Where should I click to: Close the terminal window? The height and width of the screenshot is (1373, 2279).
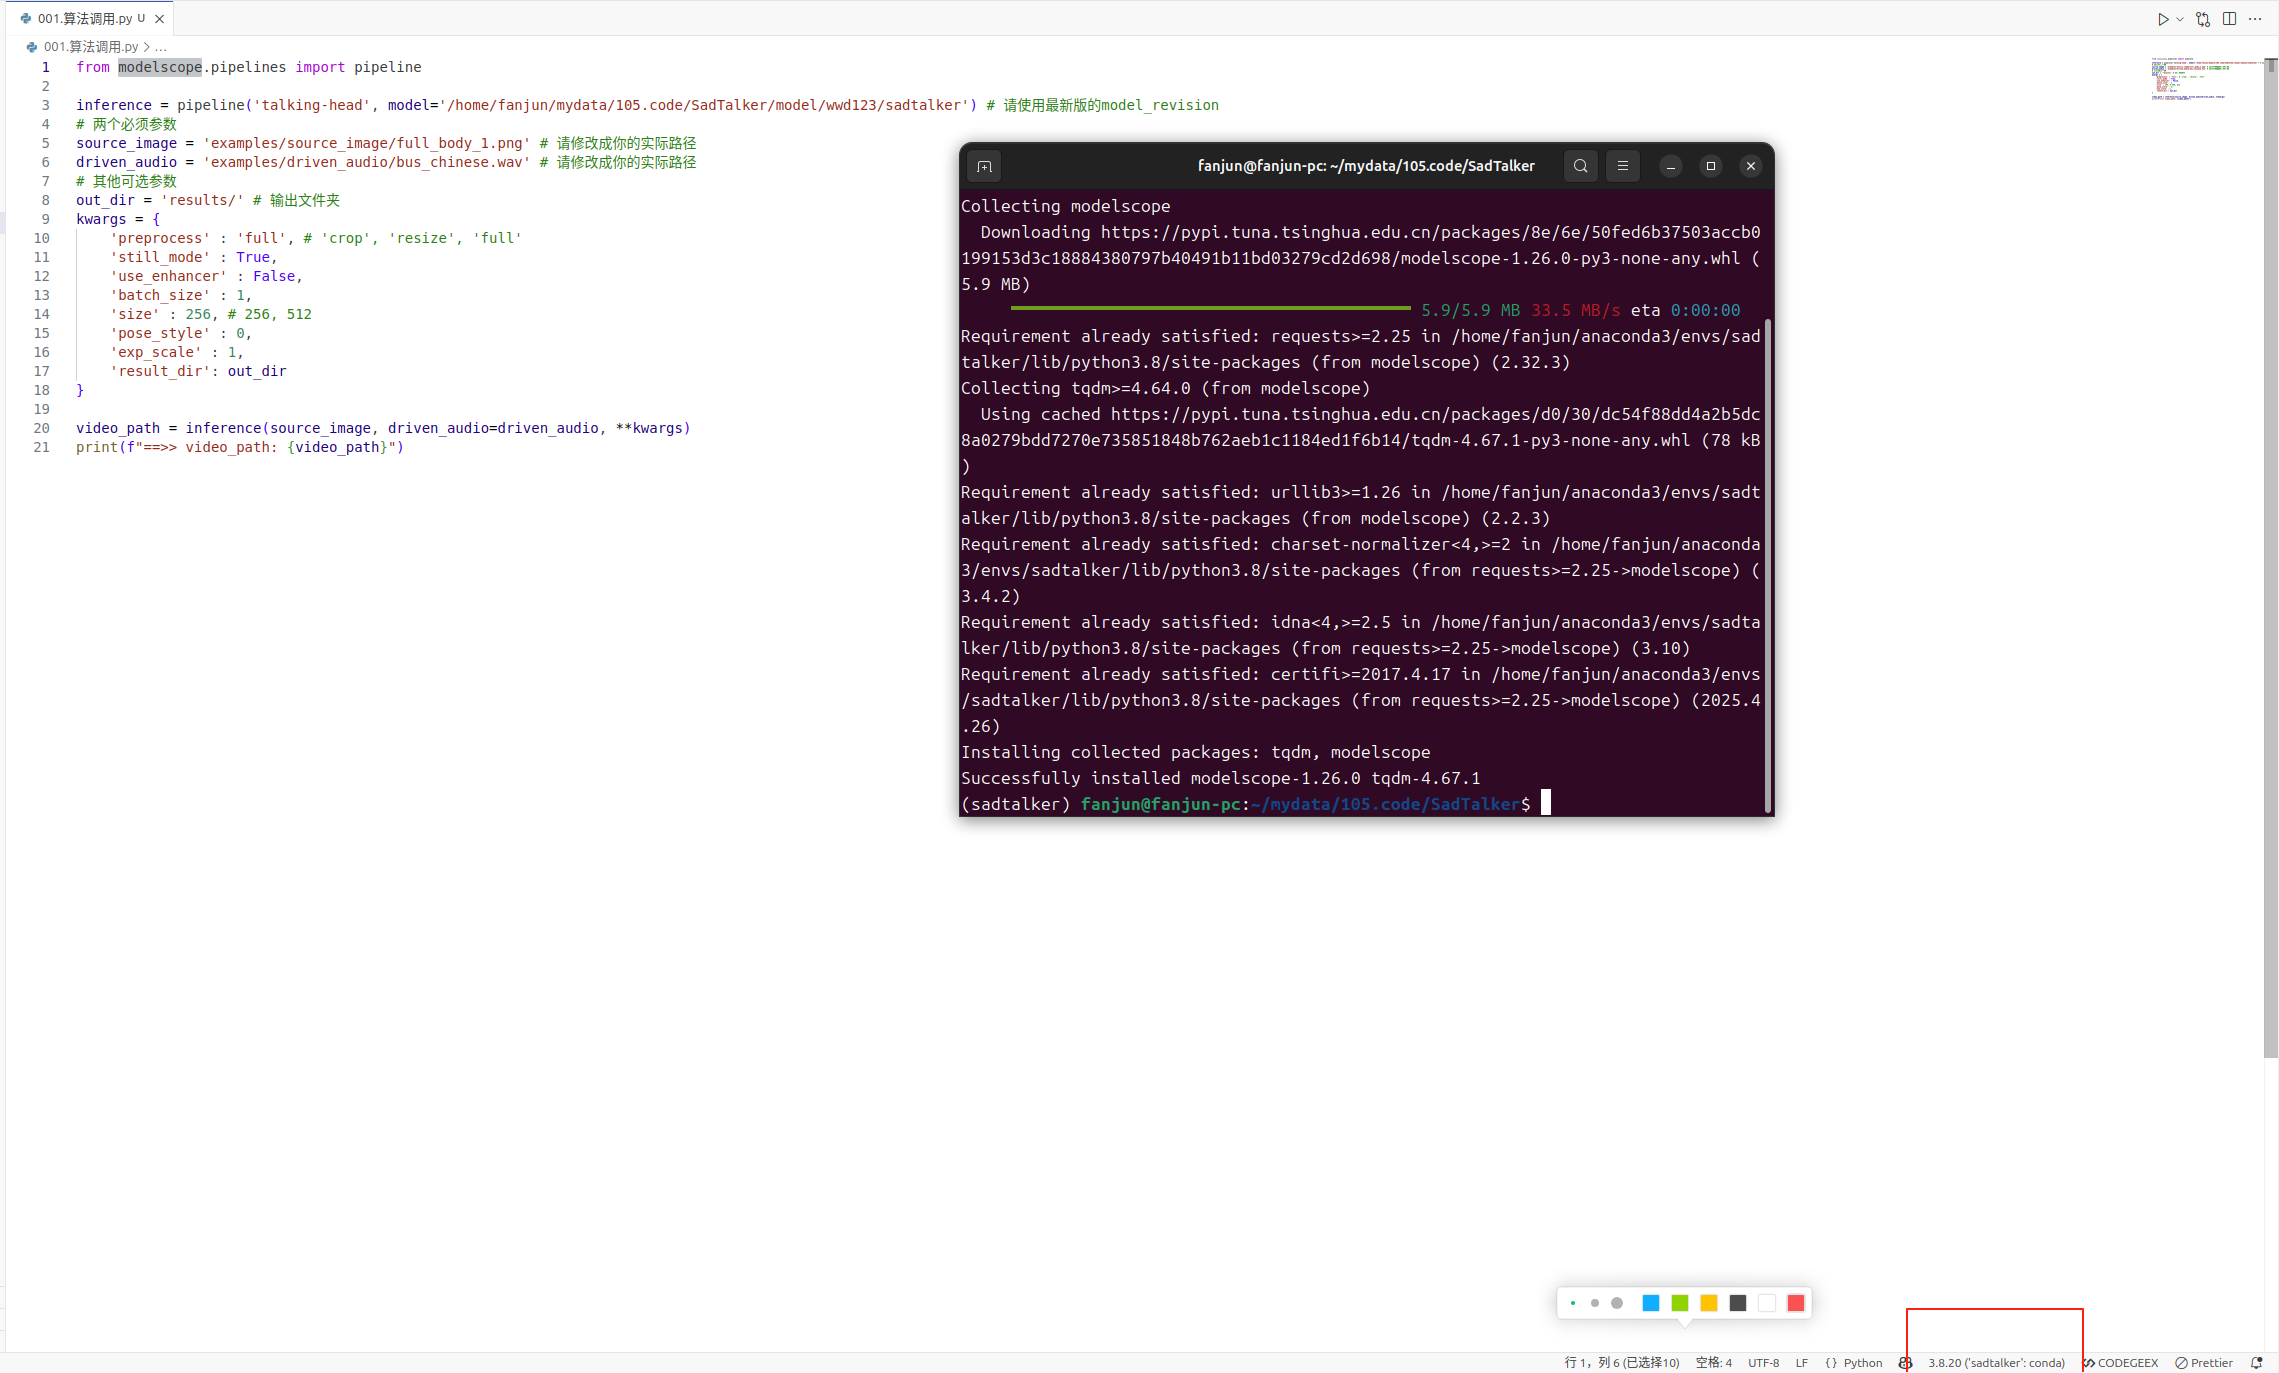tap(1751, 166)
